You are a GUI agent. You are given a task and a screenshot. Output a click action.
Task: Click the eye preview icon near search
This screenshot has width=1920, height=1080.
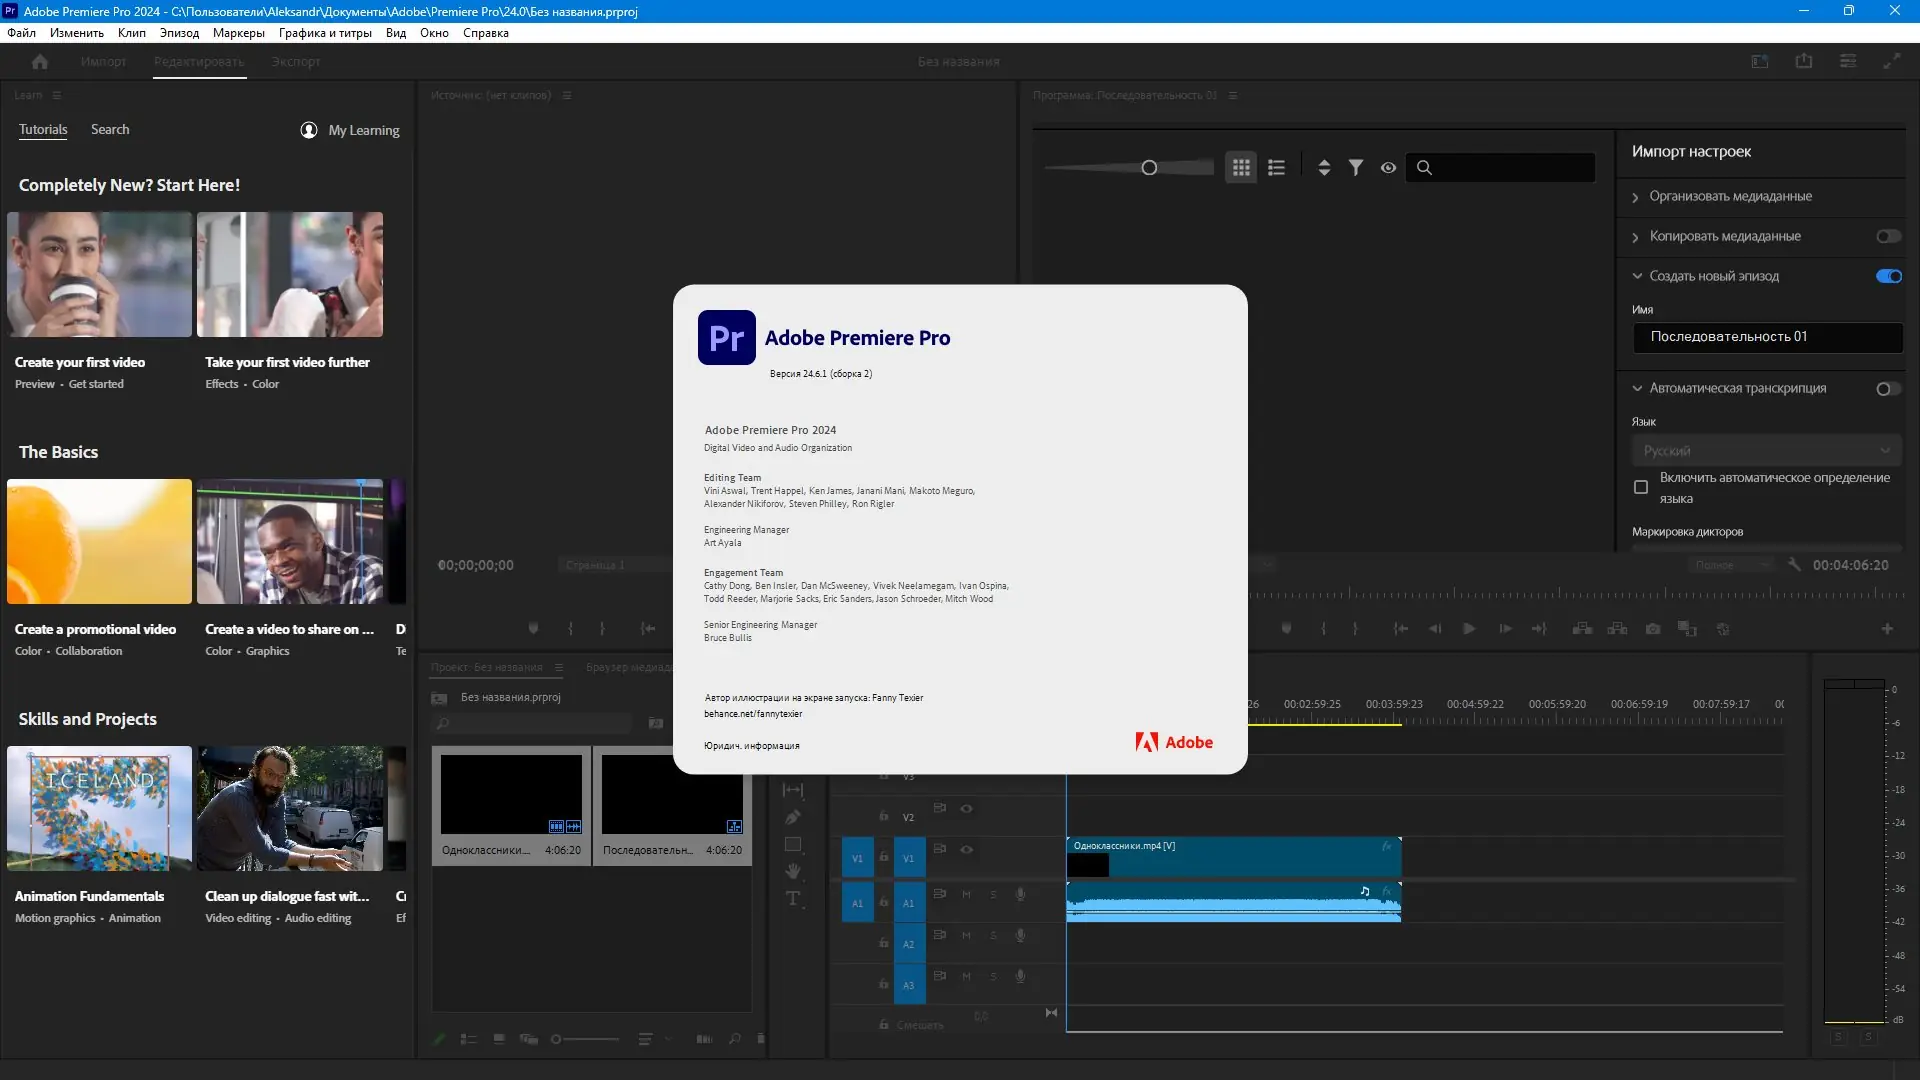[1388, 168]
